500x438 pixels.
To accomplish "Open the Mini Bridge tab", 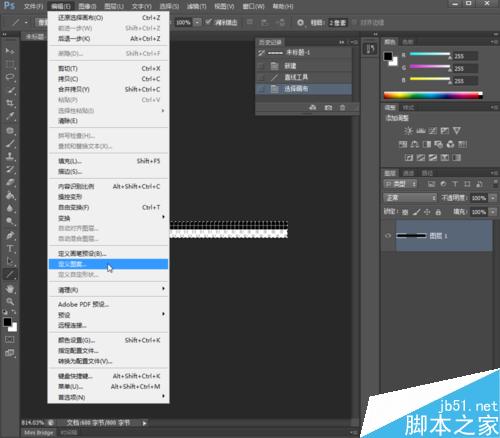I will (39, 433).
